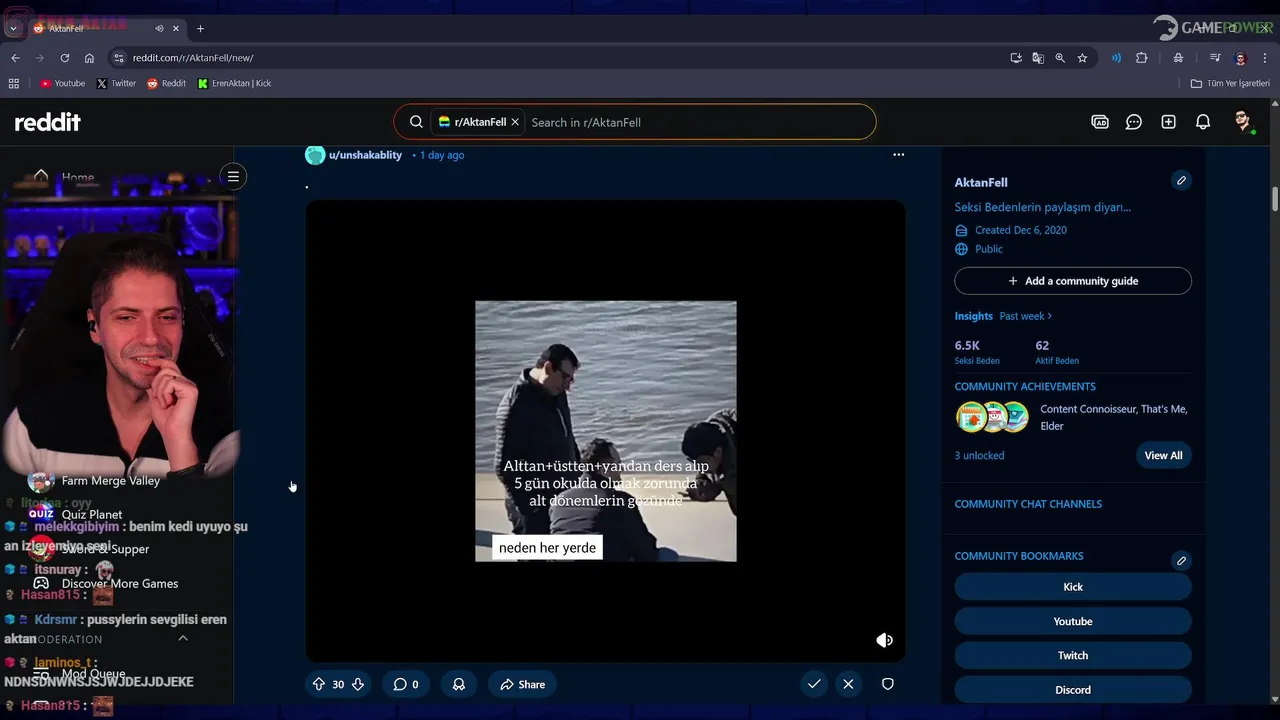Open Reddit ads icon
This screenshot has width=1280, height=720.
1100,122
